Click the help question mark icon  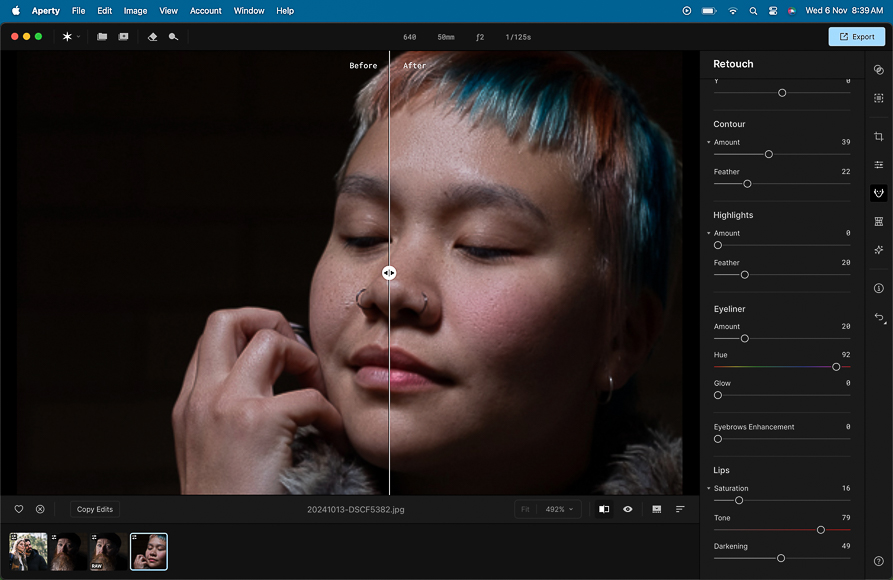[879, 561]
